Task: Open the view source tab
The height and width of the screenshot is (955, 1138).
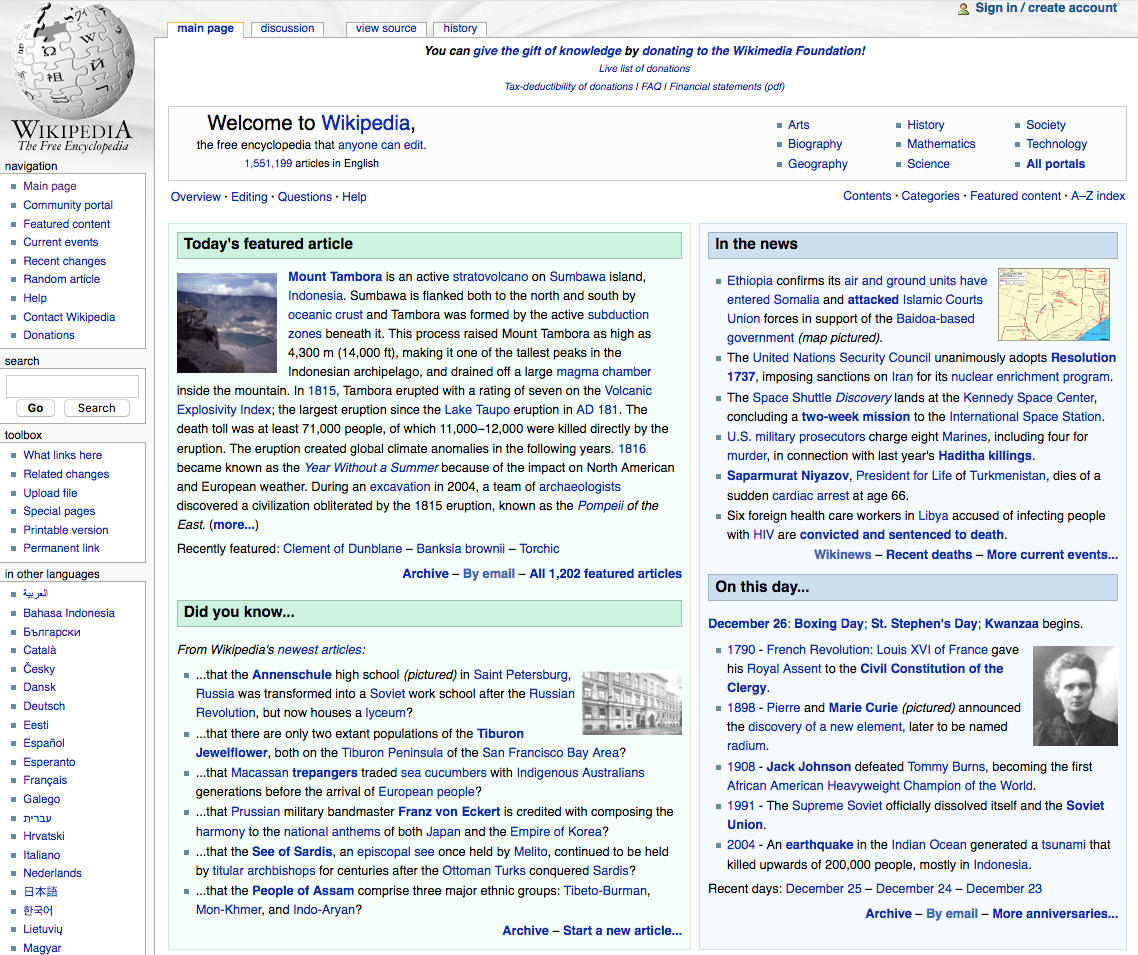Action: [x=386, y=28]
